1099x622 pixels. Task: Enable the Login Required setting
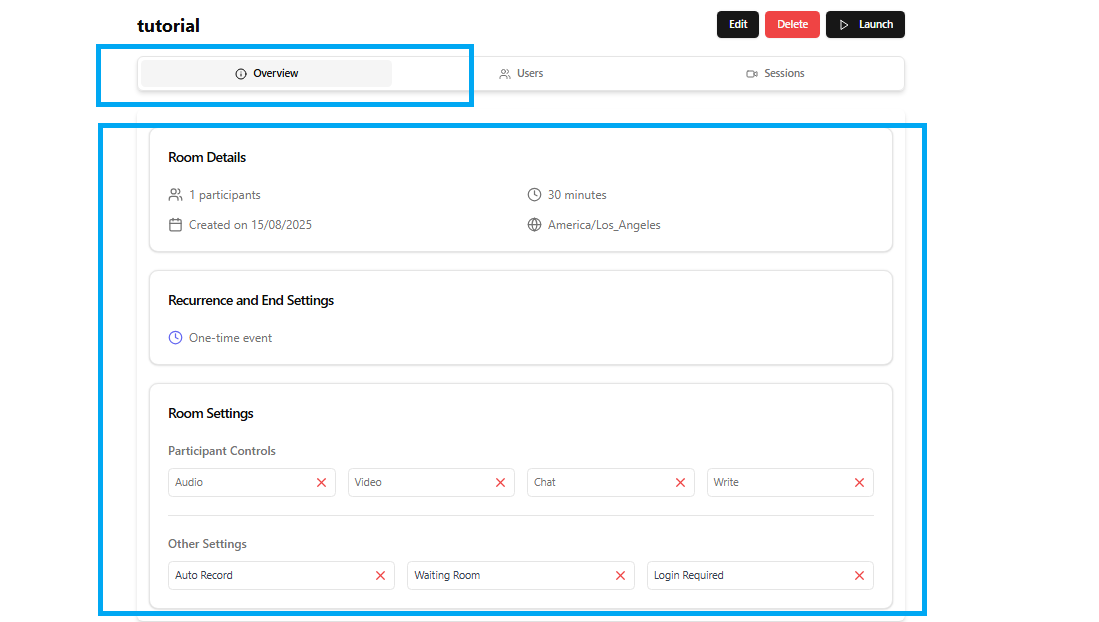859,575
